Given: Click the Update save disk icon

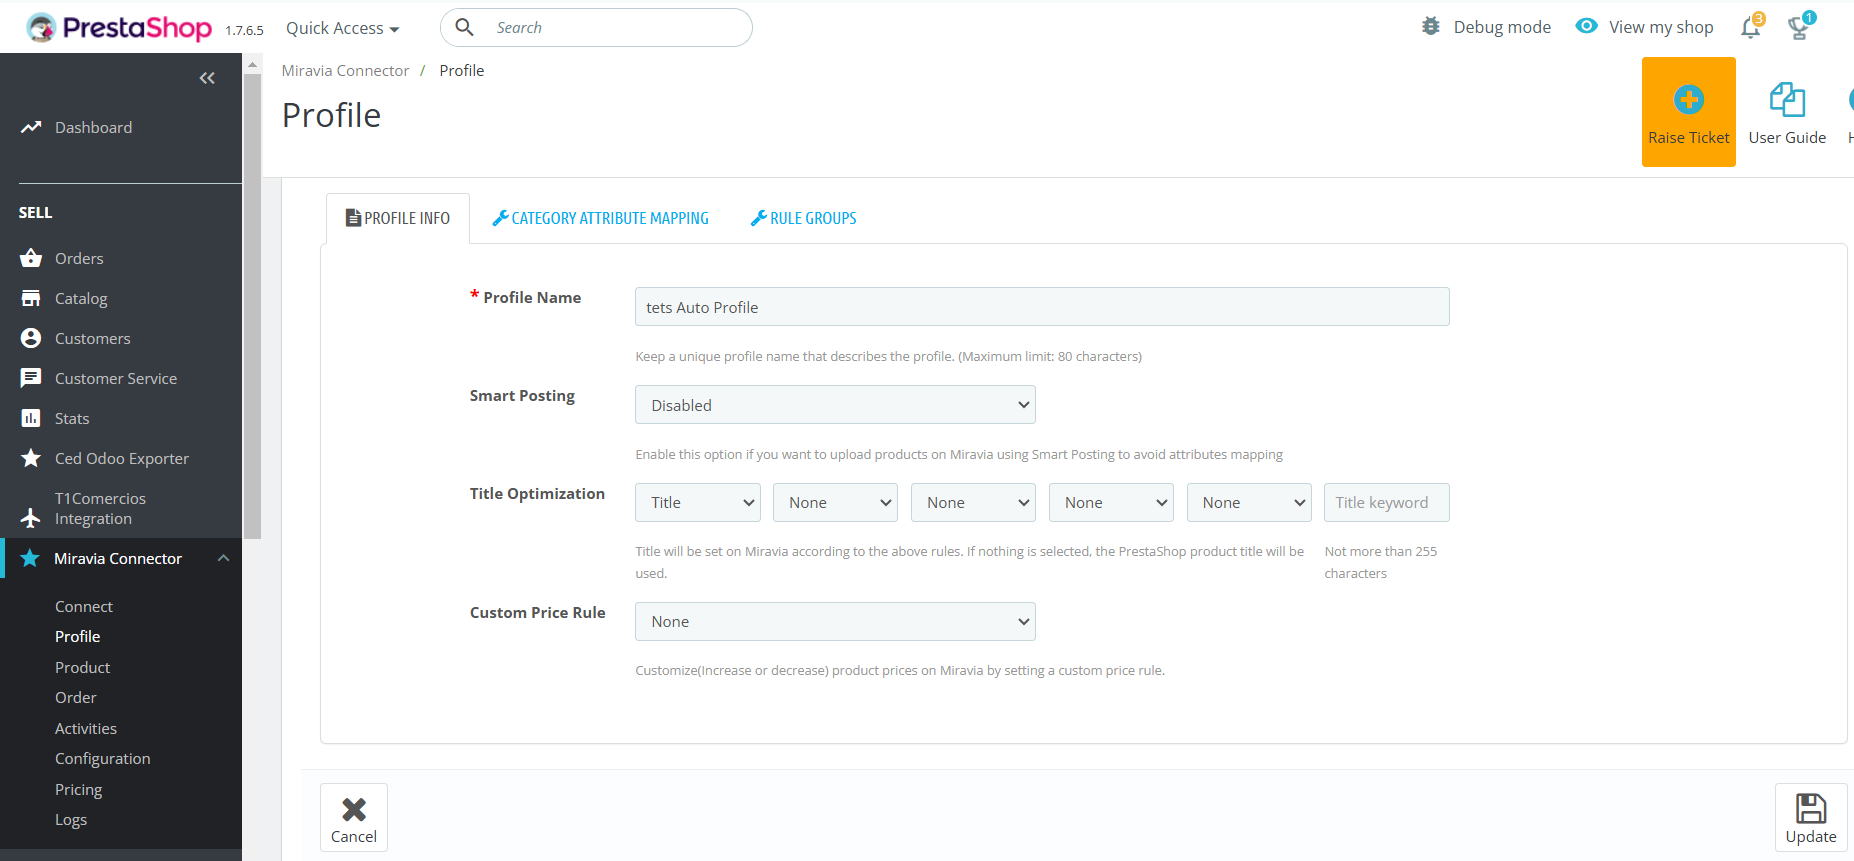Looking at the screenshot, I should pyautogui.click(x=1811, y=808).
